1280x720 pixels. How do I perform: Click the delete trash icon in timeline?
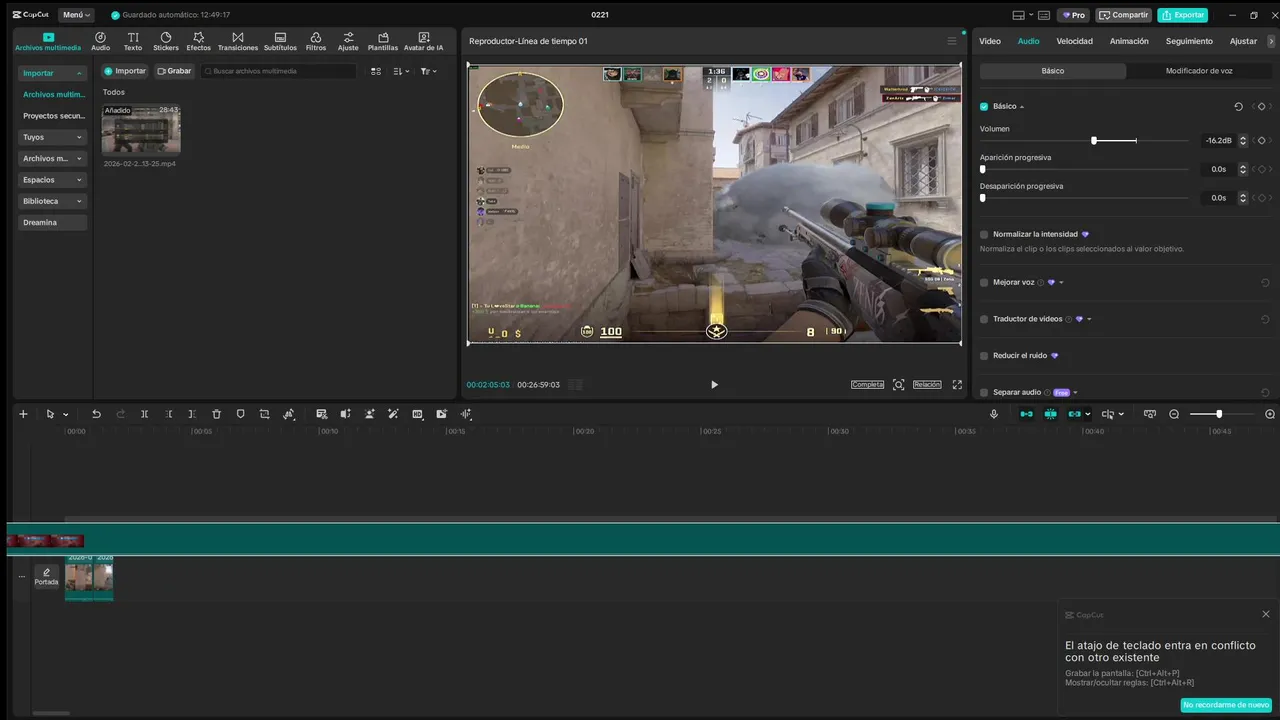click(216, 414)
